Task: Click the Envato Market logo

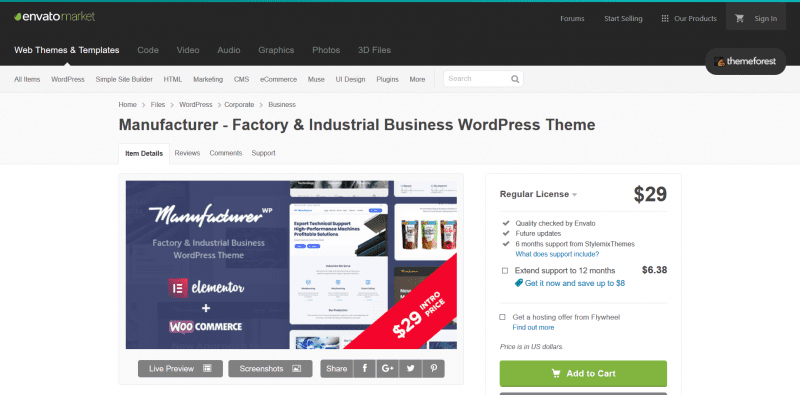Action: pyautogui.click(x=55, y=16)
